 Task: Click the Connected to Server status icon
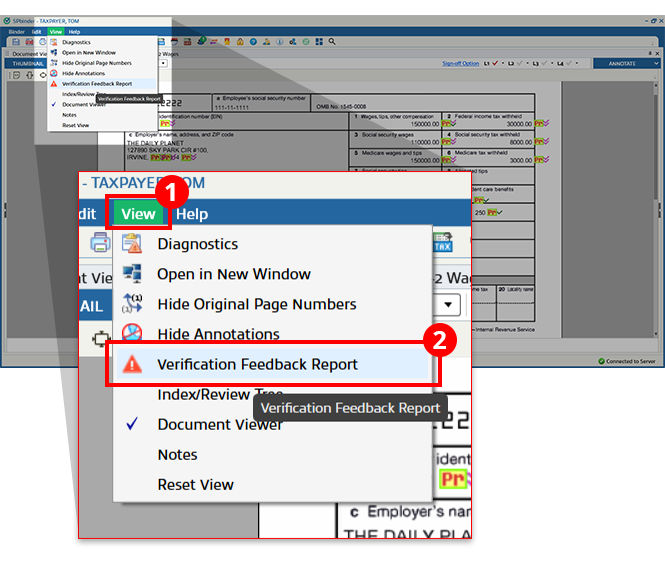602,361
